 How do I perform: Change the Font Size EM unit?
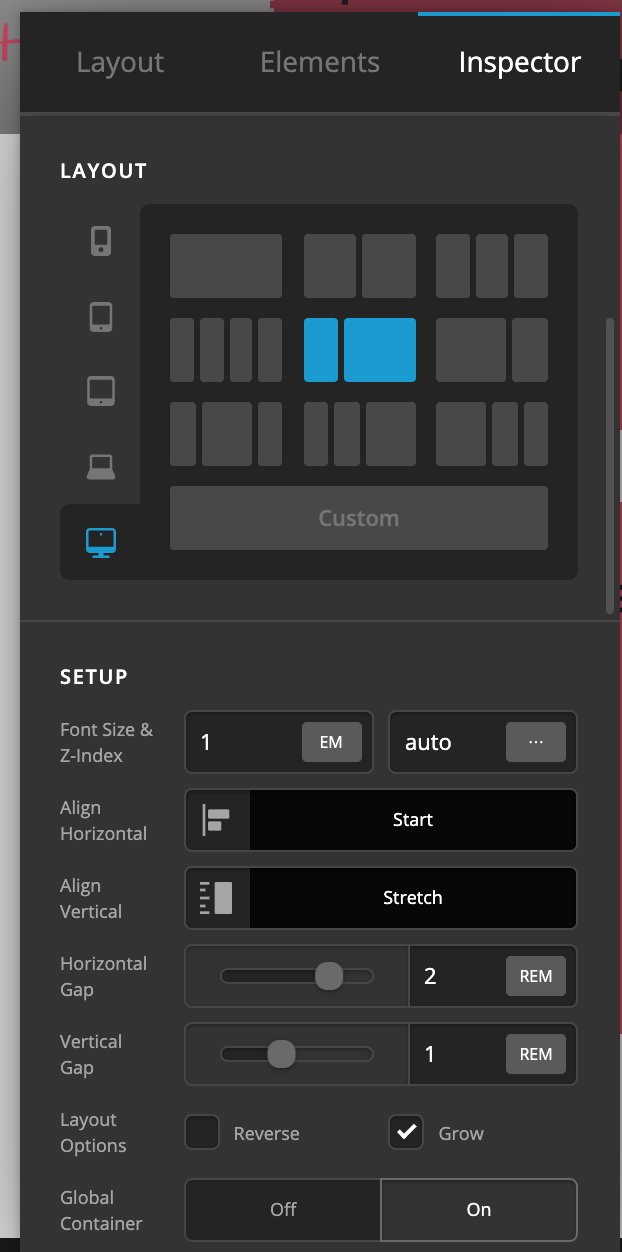pos(331,742)
